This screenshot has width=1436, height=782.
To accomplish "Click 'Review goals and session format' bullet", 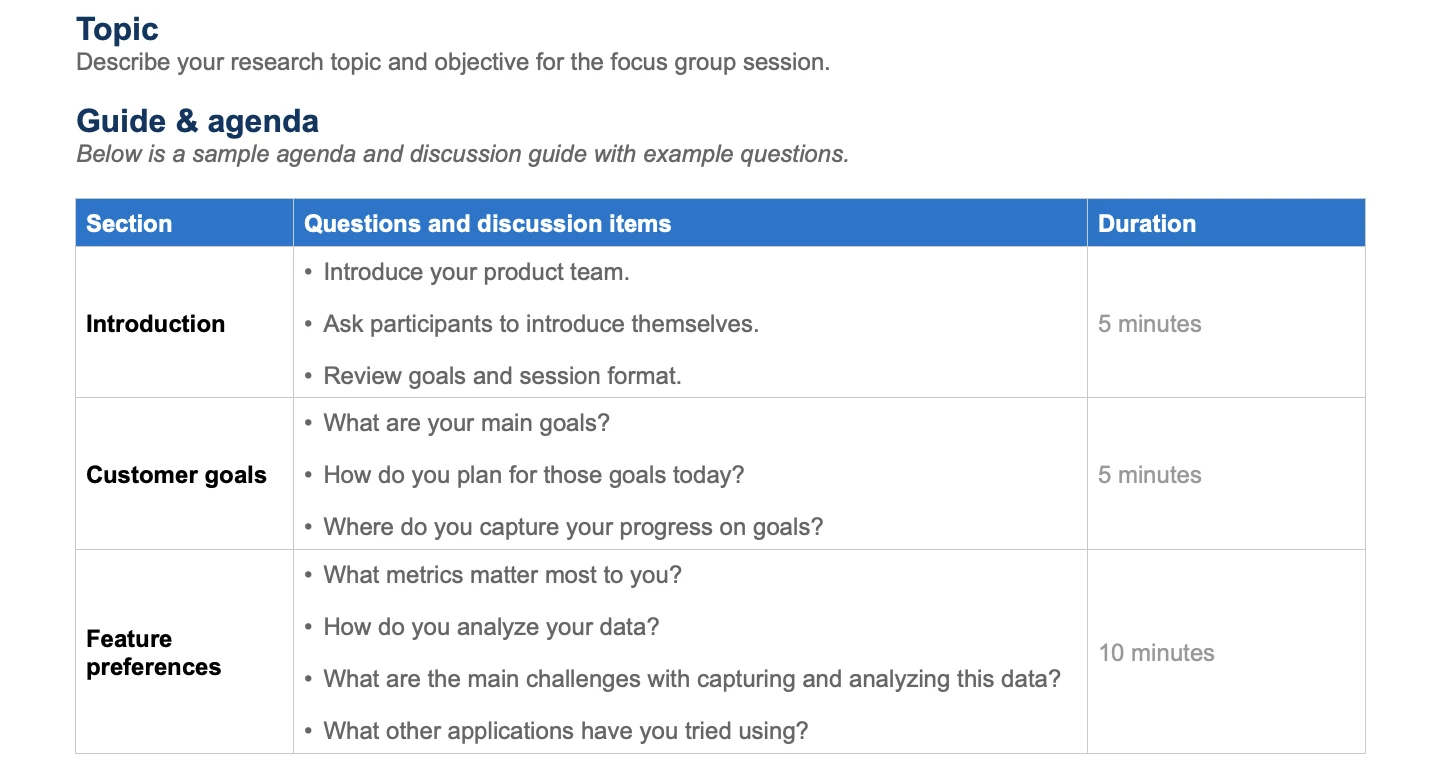I will (x=502, y=376).
